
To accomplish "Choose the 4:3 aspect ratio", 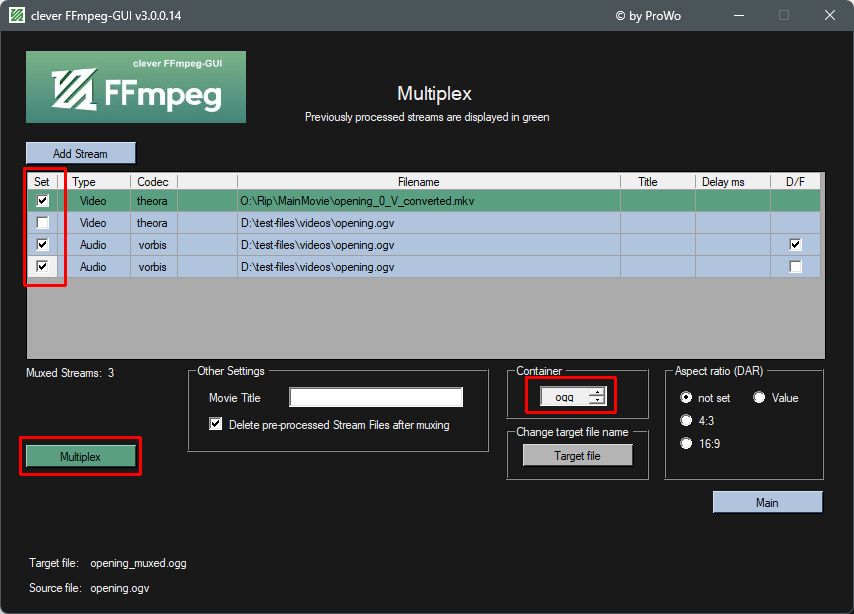I will tap(686, 420).
